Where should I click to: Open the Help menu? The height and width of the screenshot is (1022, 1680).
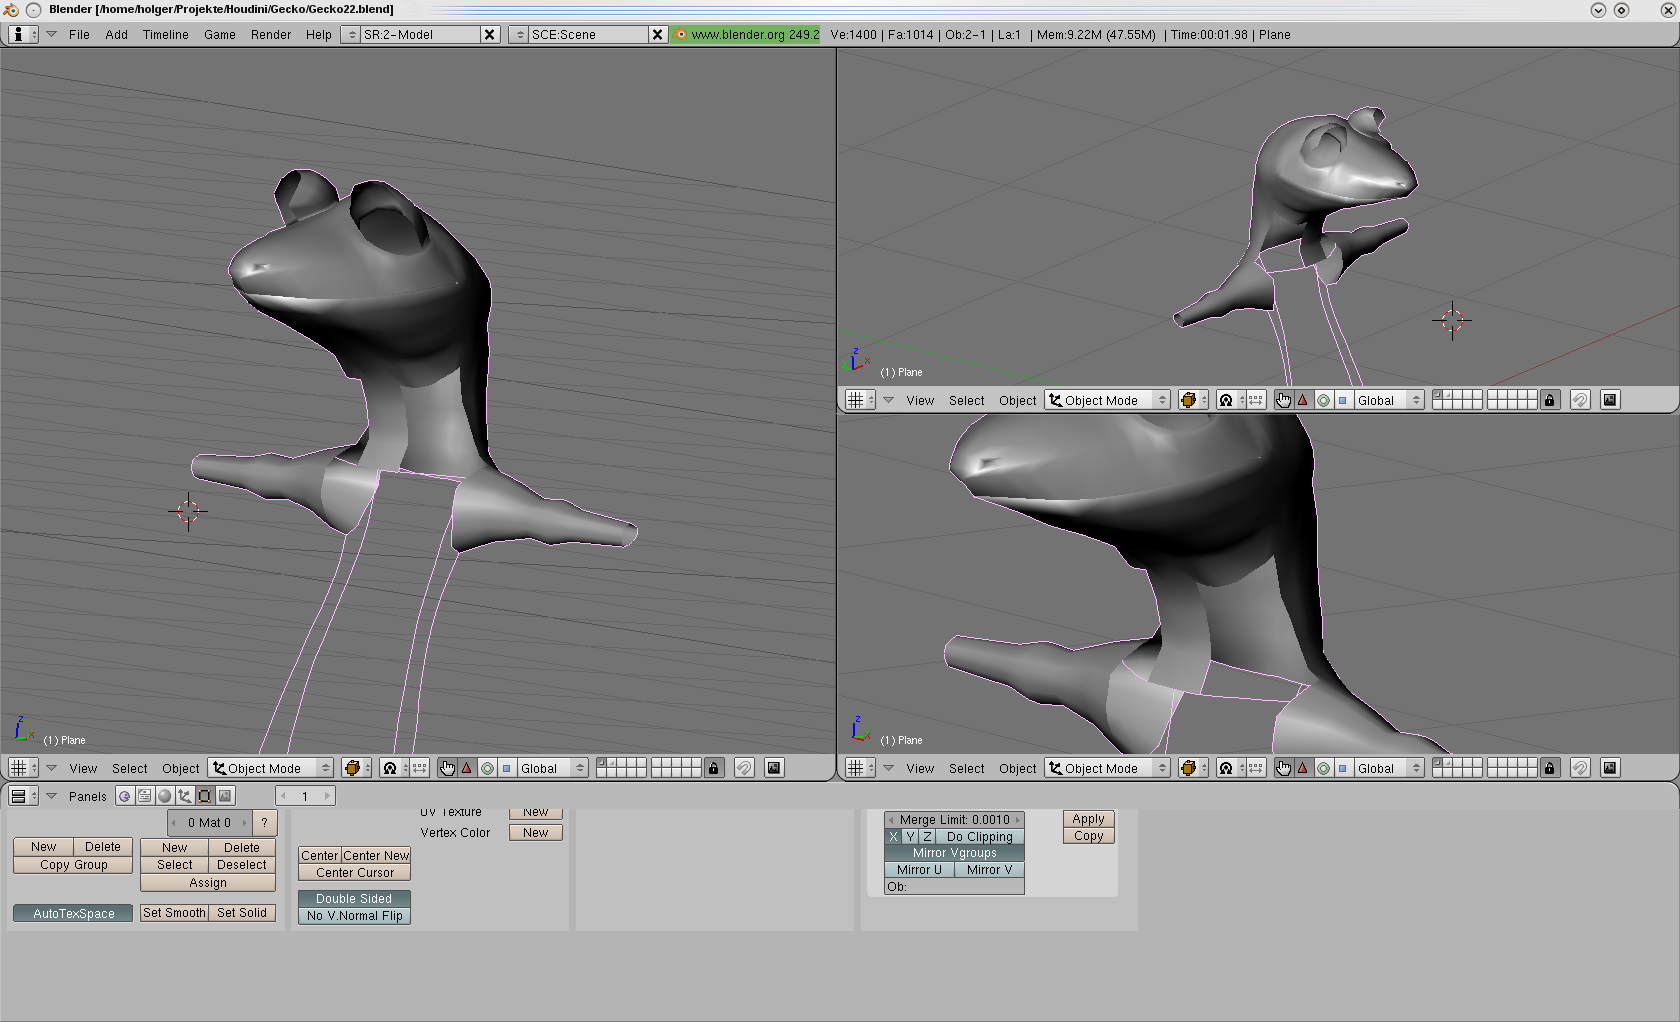[x=319, y=34]
